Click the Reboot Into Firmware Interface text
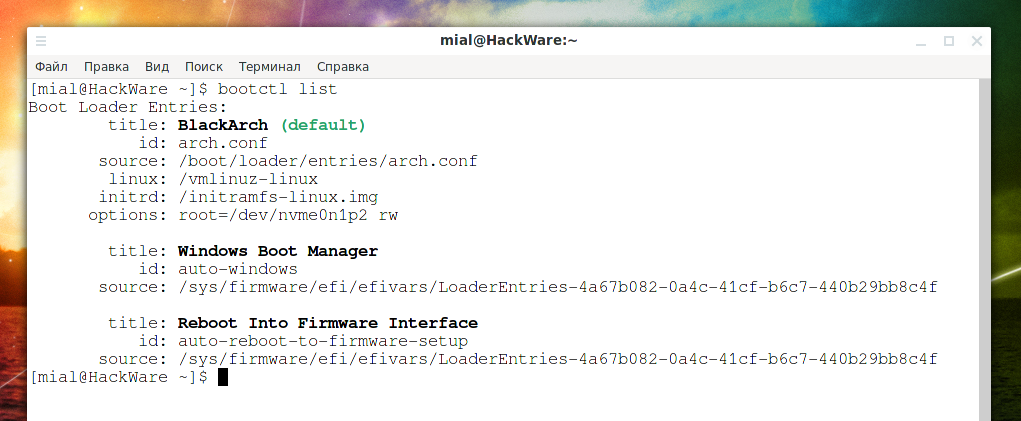Screen dimensions: 1021x421 click(328, 323)
